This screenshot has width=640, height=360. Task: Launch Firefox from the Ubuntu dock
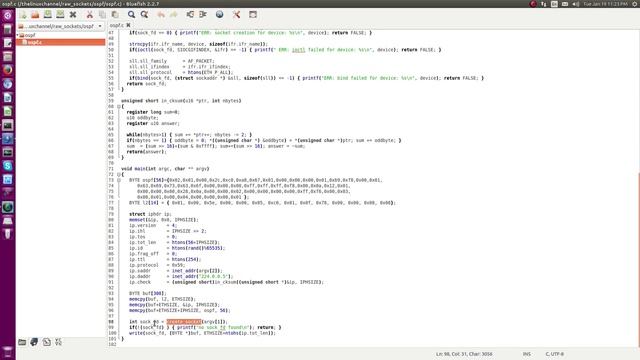point(8,70)
